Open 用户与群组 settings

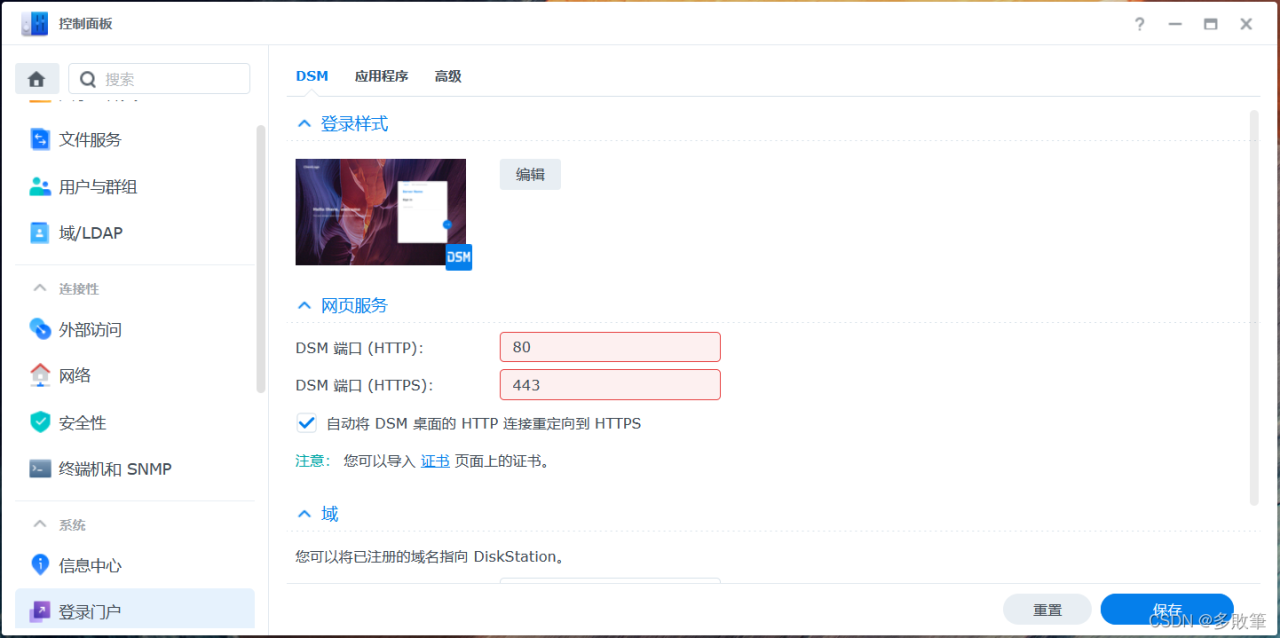click(x=135, y=186)
